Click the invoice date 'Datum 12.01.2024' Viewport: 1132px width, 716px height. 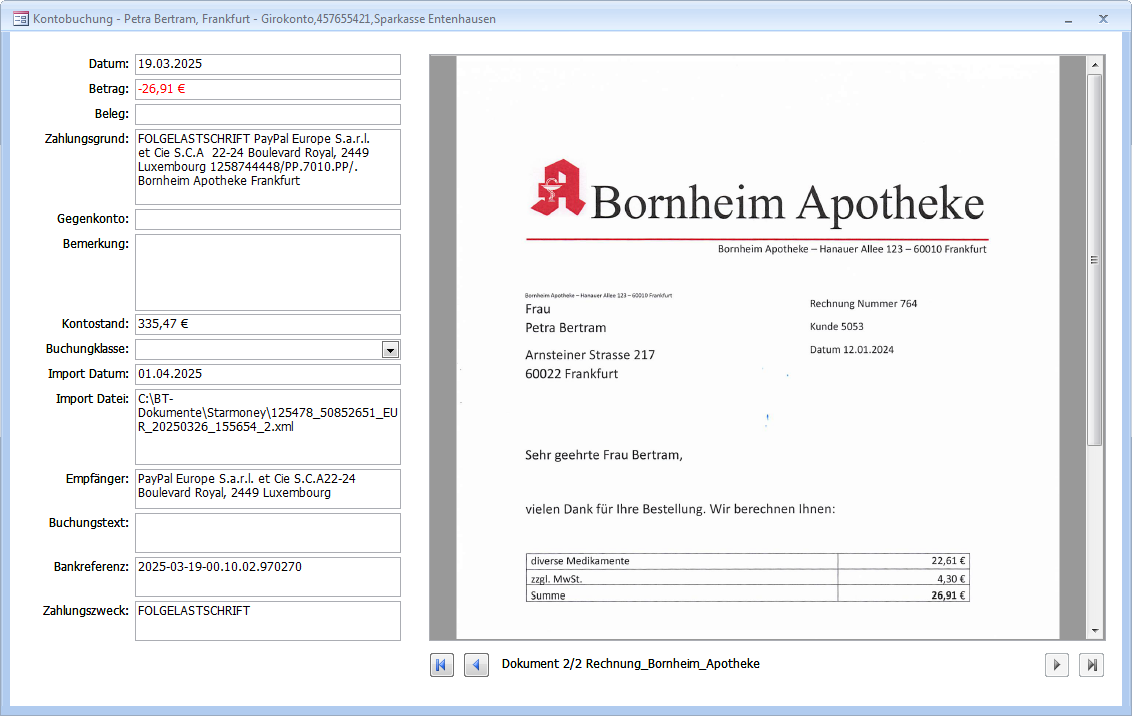(x=852, y=350)
